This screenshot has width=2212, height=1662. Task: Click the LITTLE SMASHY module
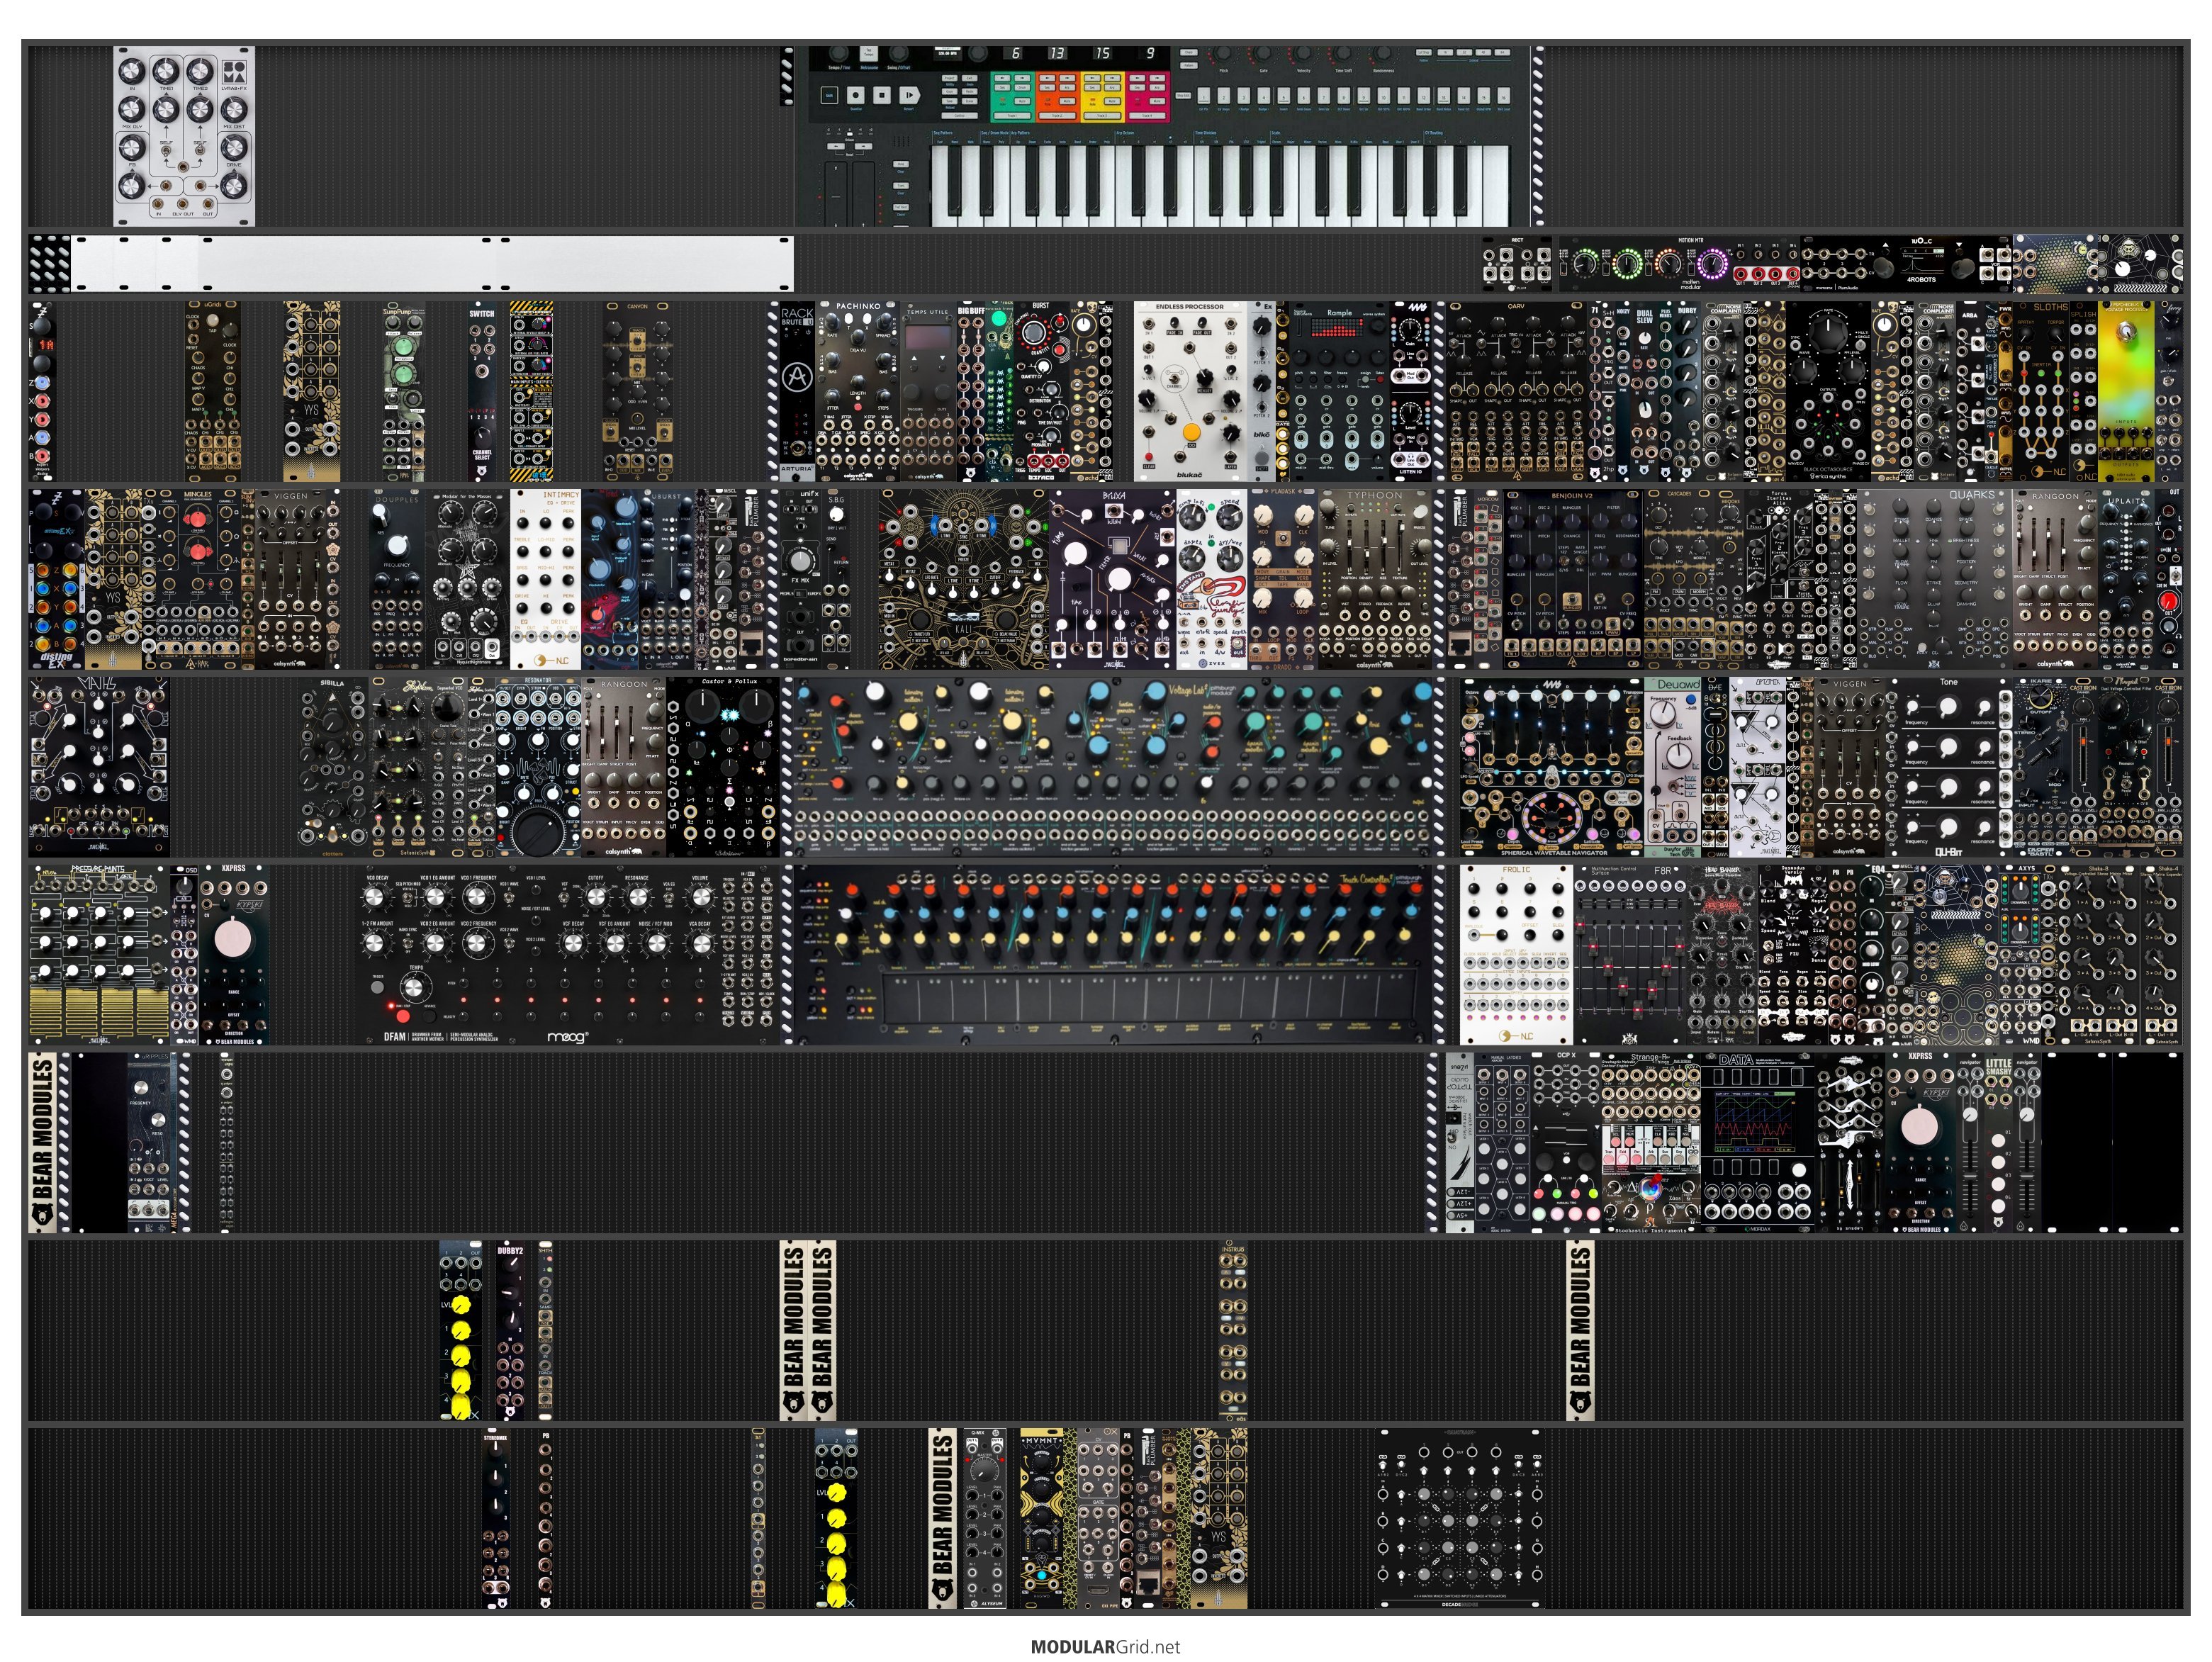[1998, 1142]
